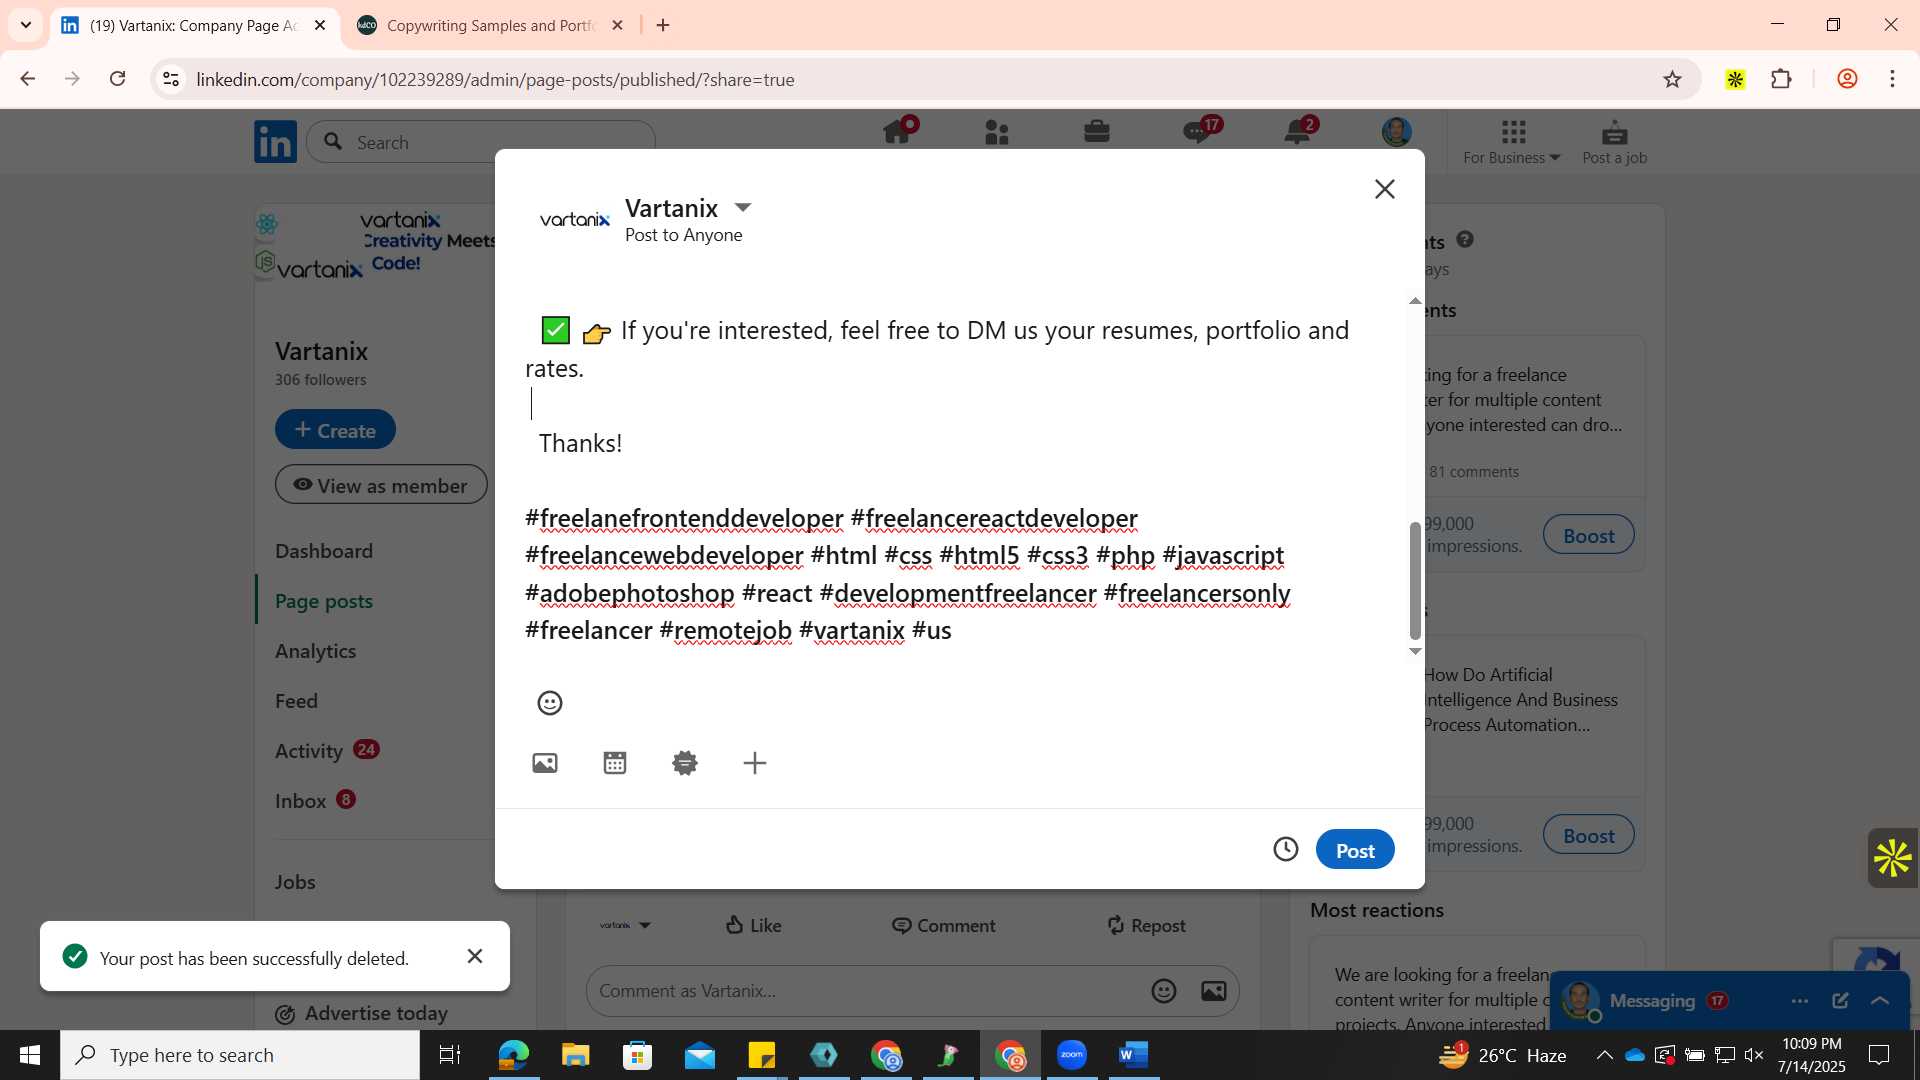
Task: Open Microsoft Word on taskbar
Action: [1133, 1055]
